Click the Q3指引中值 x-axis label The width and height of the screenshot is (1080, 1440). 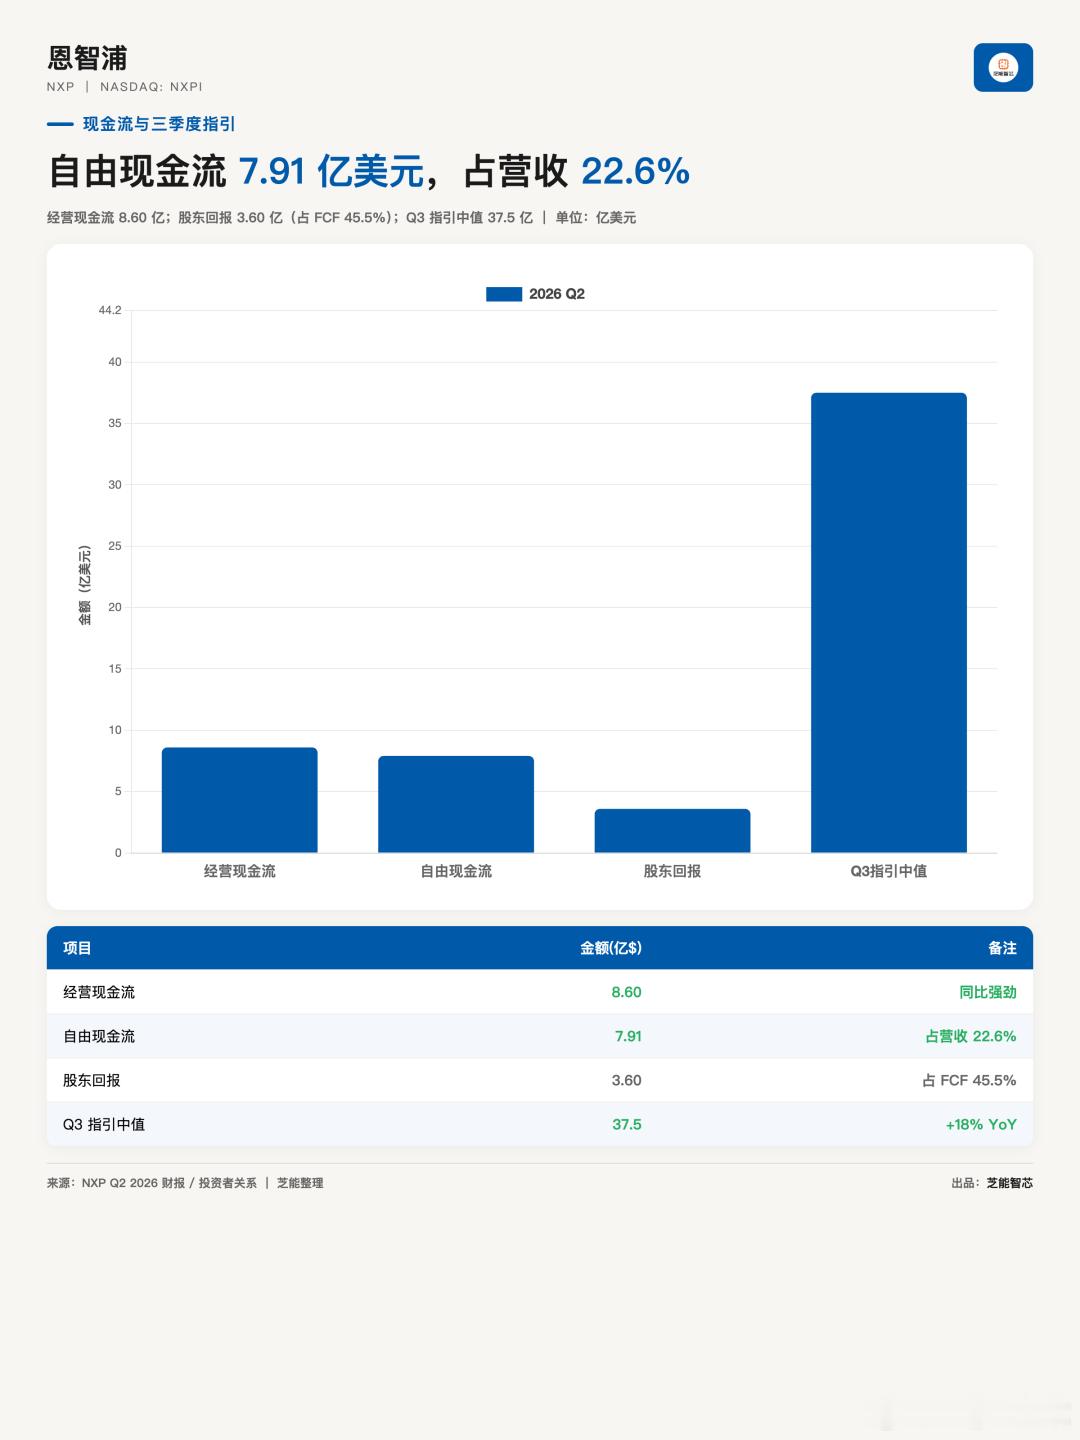[889, 871]
